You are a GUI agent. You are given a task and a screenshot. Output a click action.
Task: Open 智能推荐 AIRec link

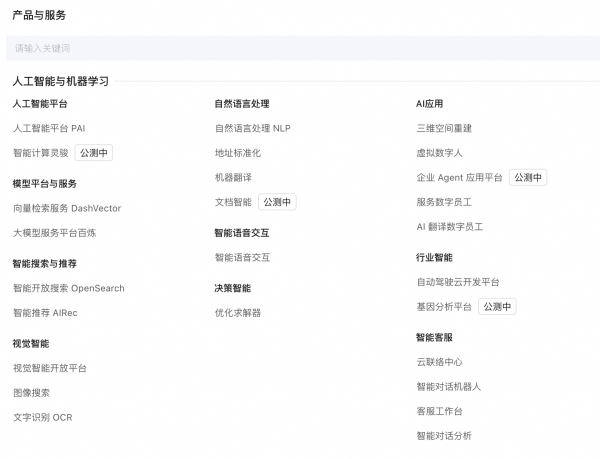coord(45,313)
